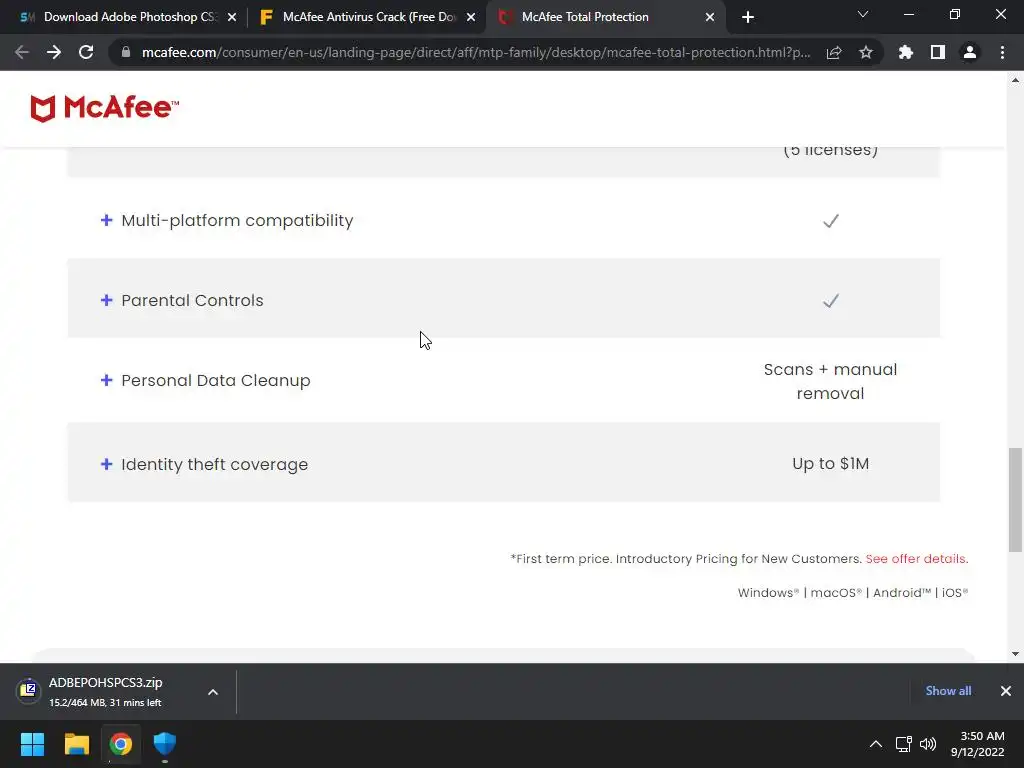Open Windows Security shield on taskbar
This screenshot has width=1024, height=768.
tap(165, 744)
